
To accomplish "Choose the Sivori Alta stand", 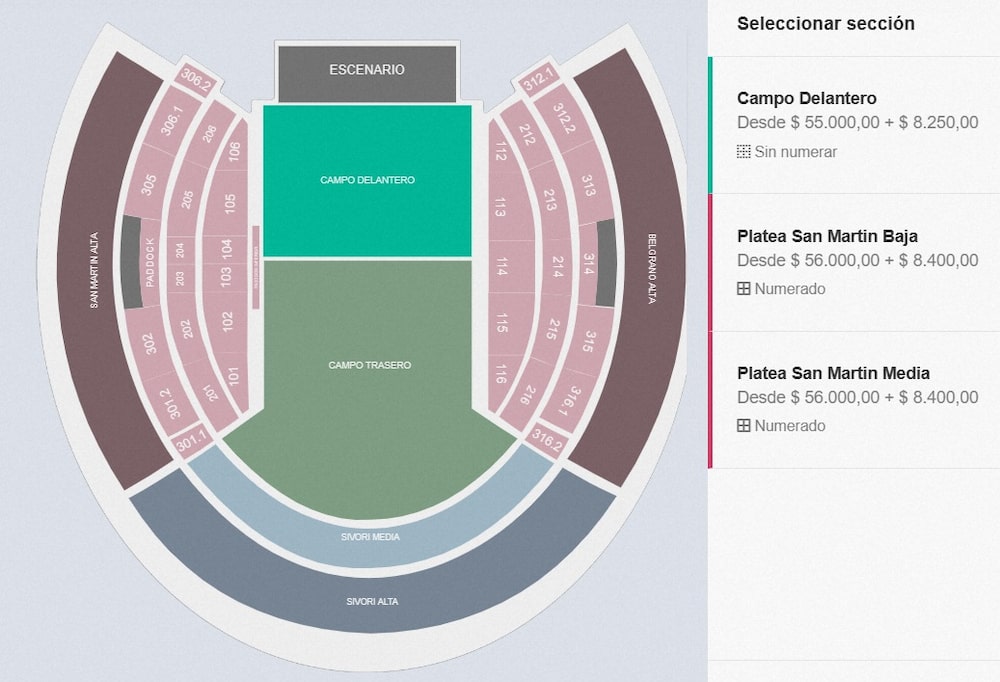I will [372, 601].
